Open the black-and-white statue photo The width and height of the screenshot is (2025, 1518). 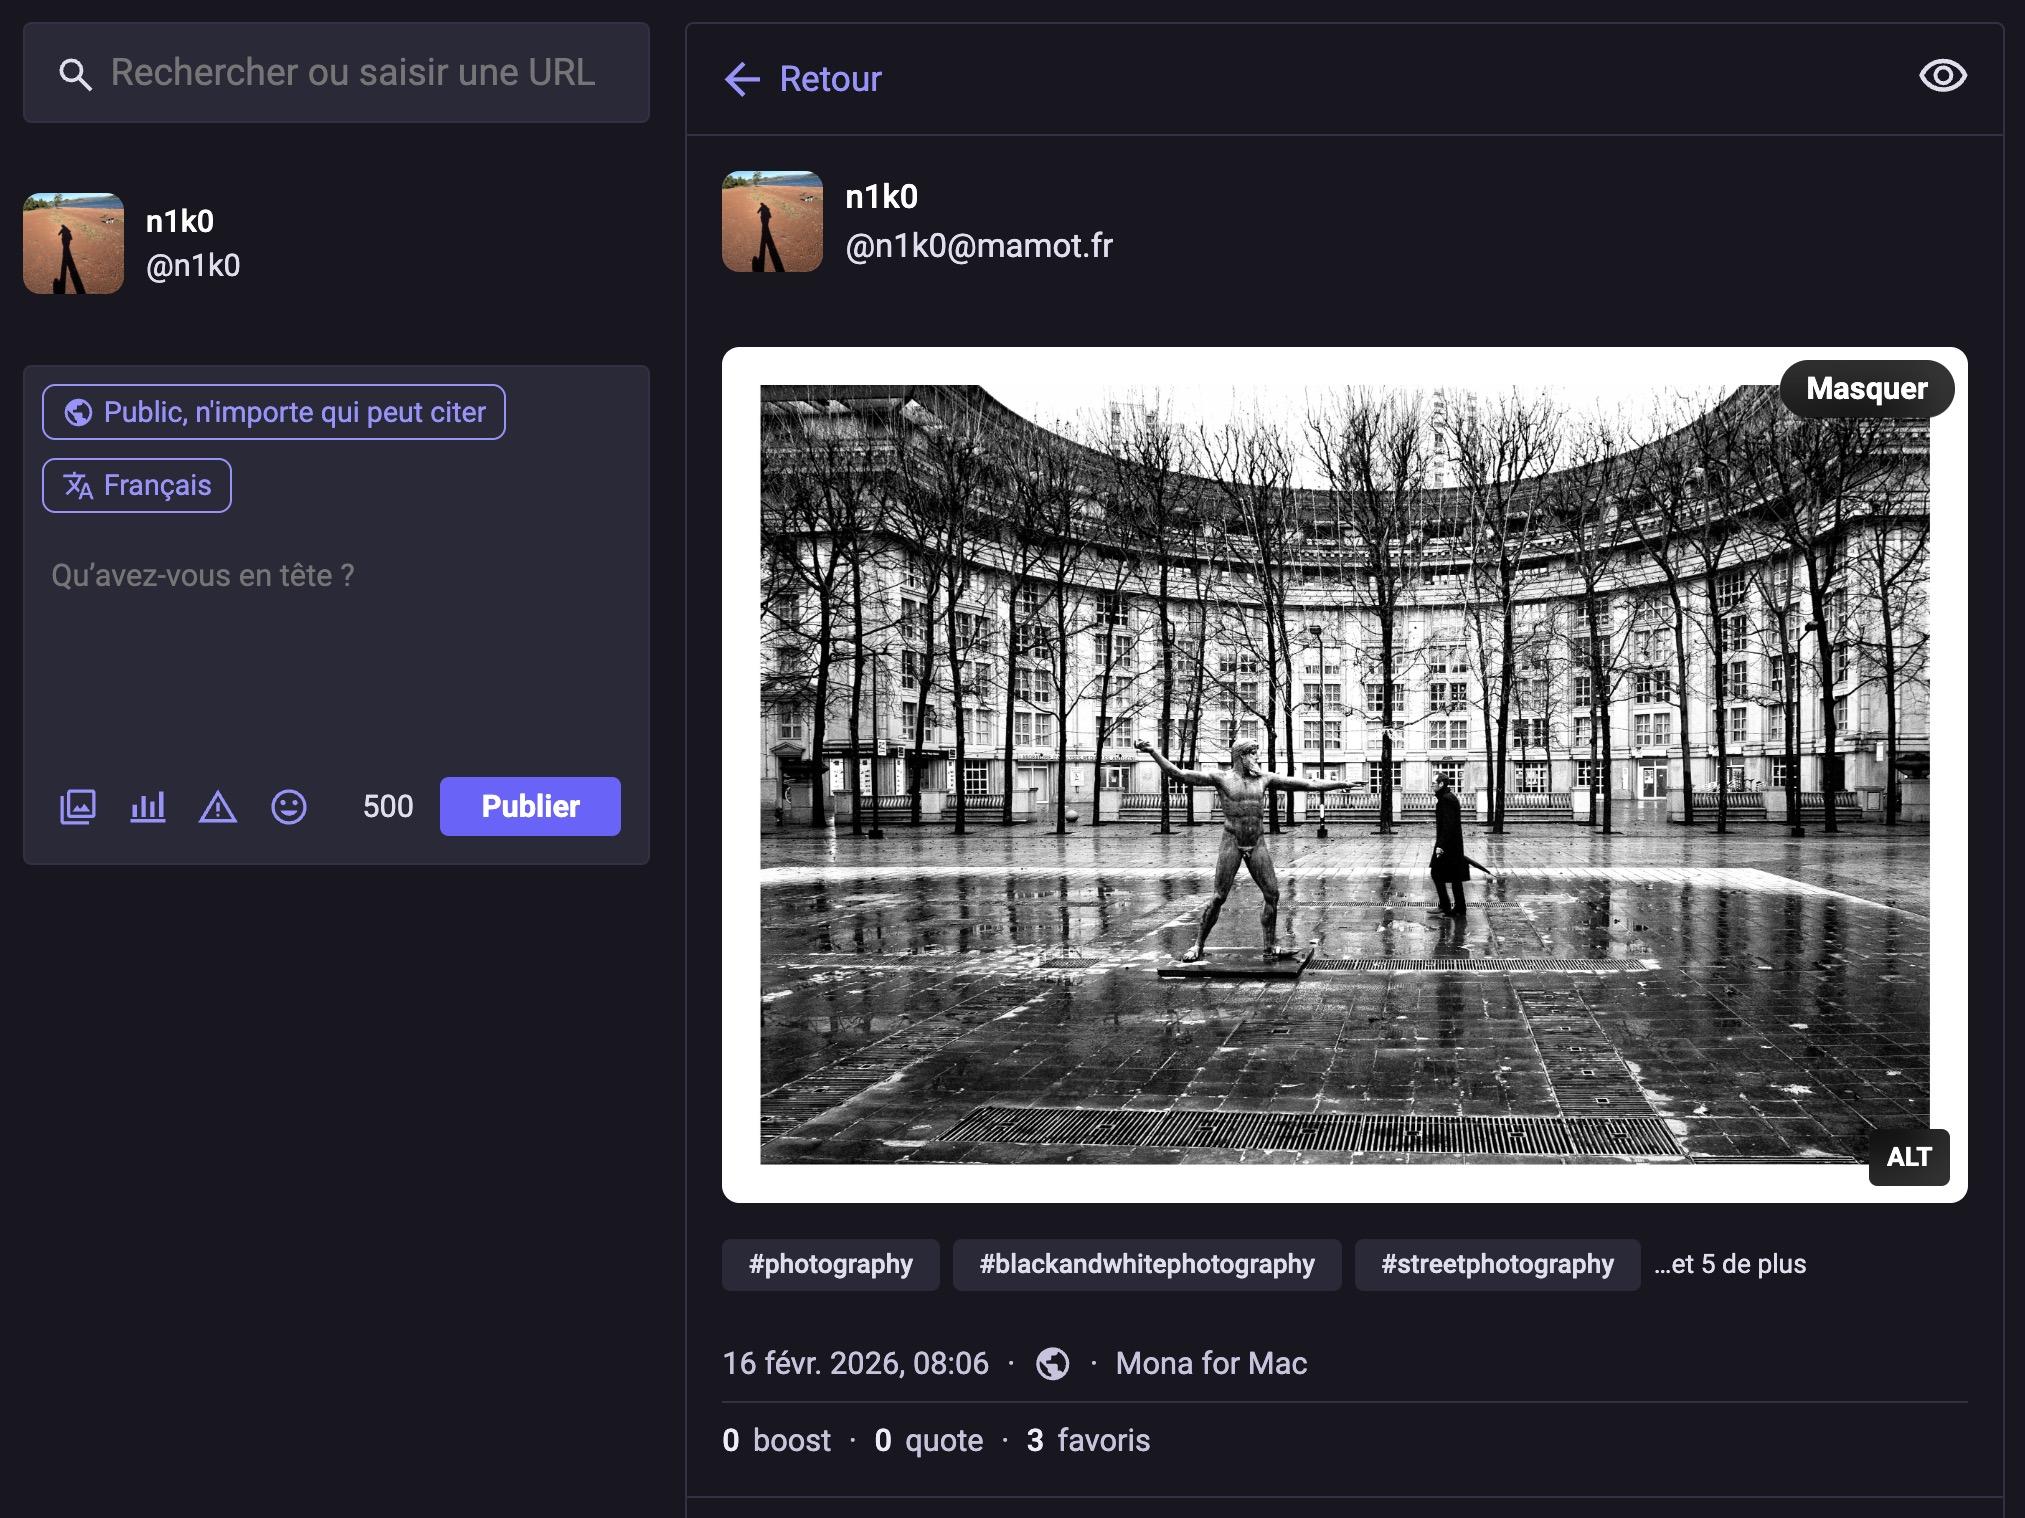pyautogui.click(x=1344, y=774)
